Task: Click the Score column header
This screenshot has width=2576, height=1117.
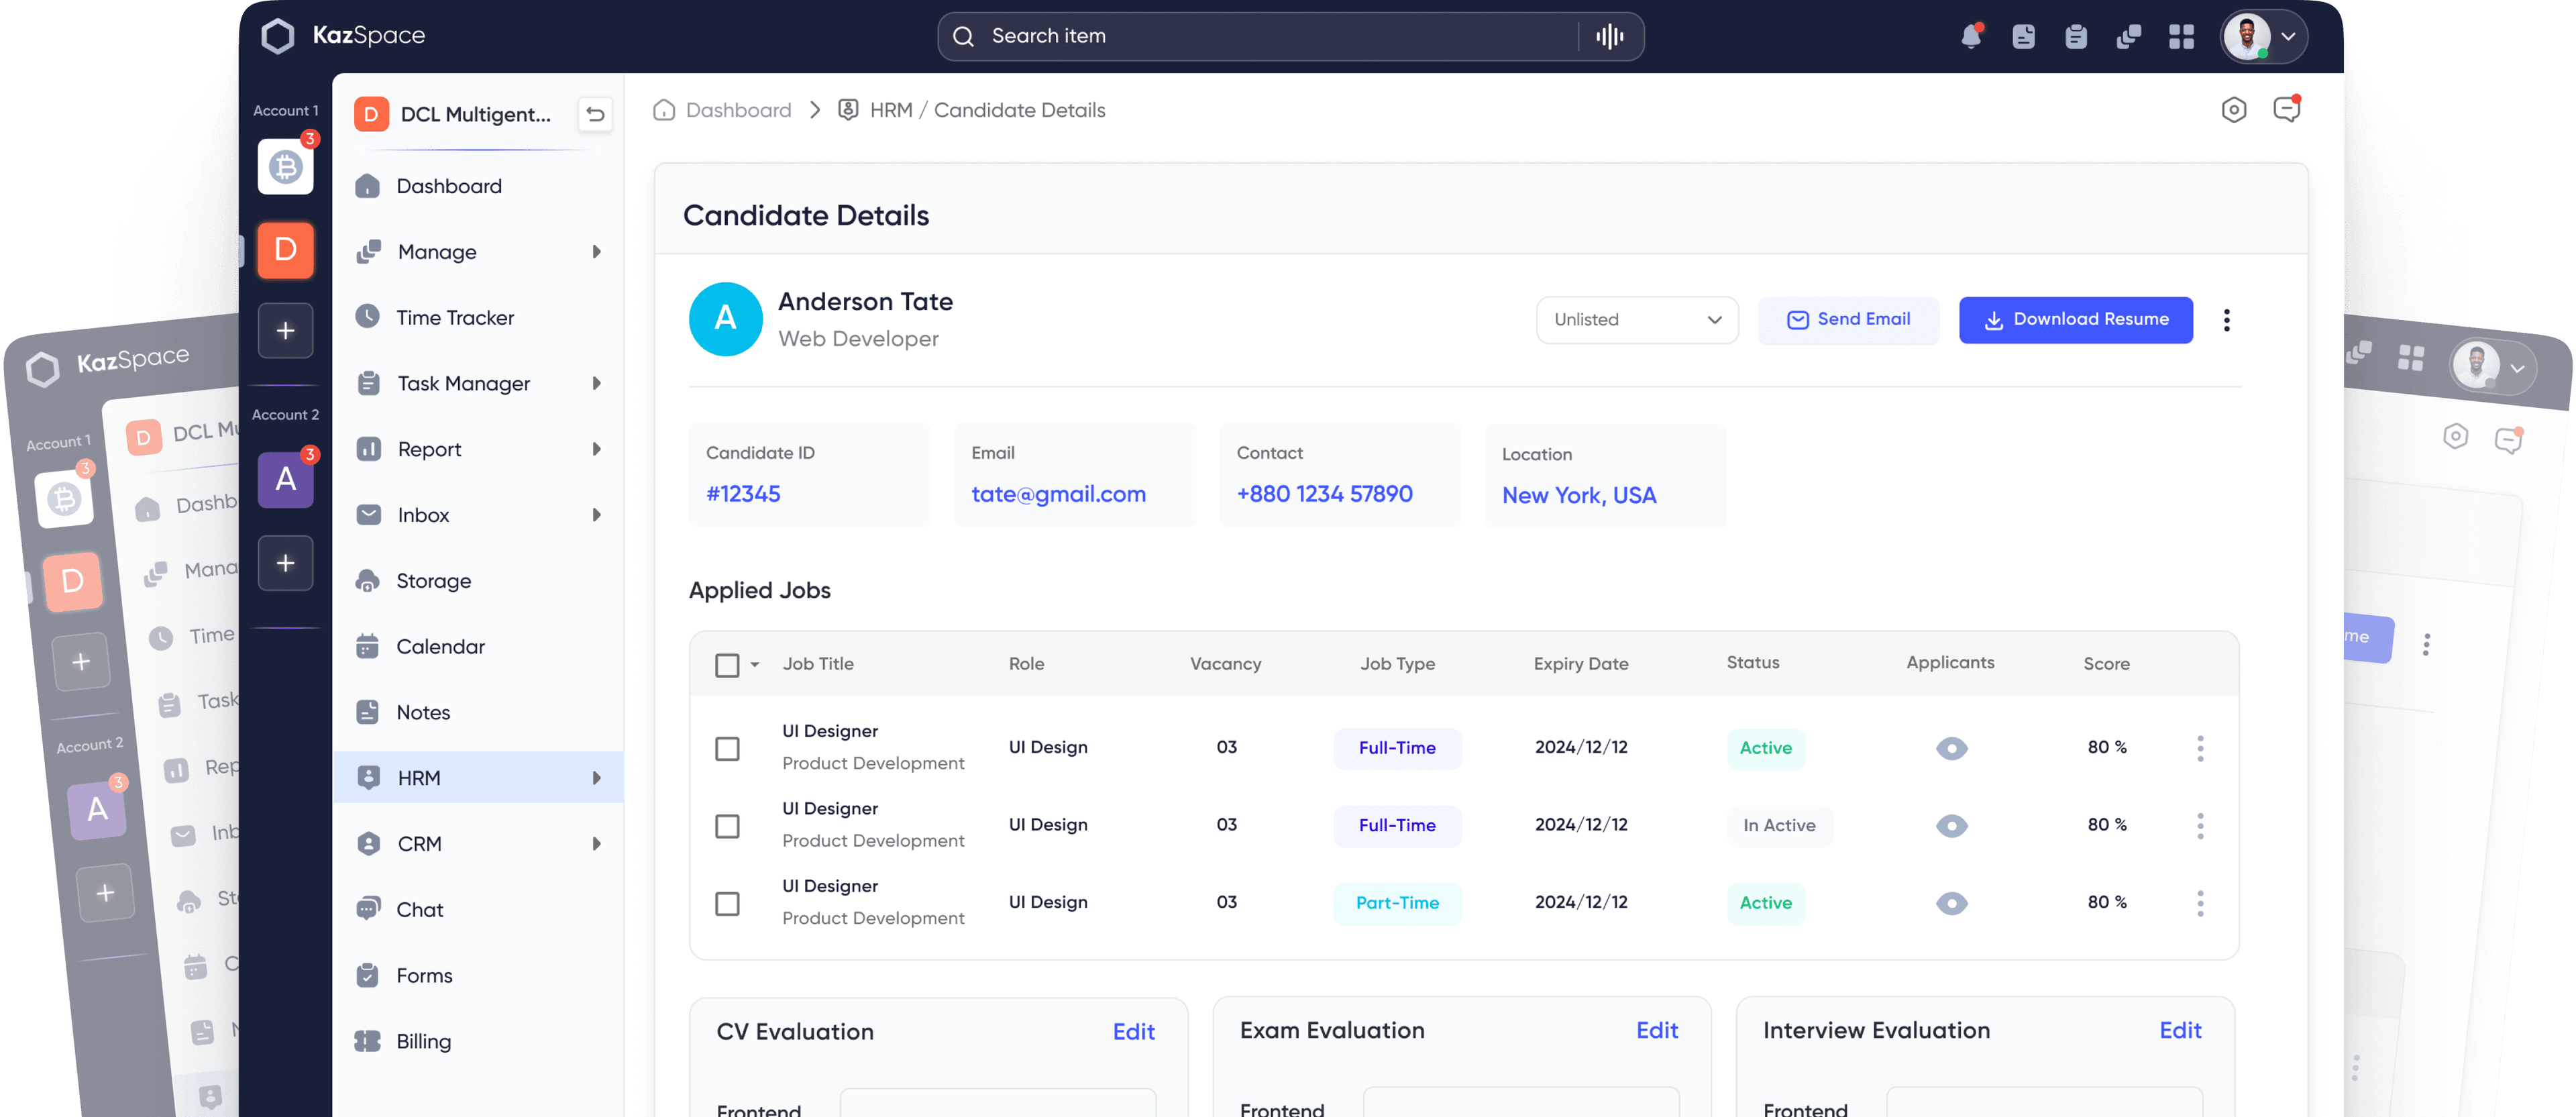Action: coord(2106,664)
